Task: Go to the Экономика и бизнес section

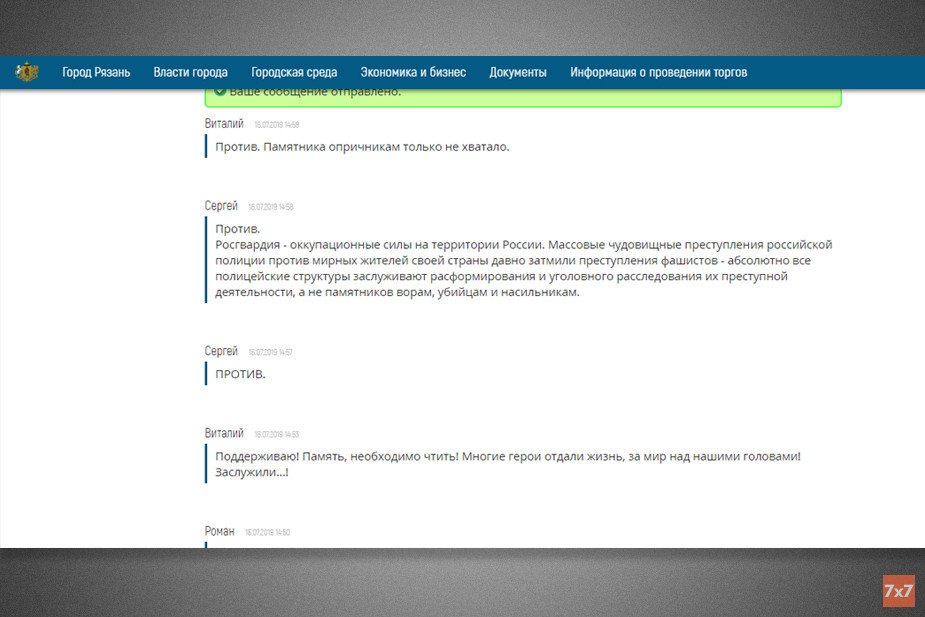Action: tap(413, 72)
